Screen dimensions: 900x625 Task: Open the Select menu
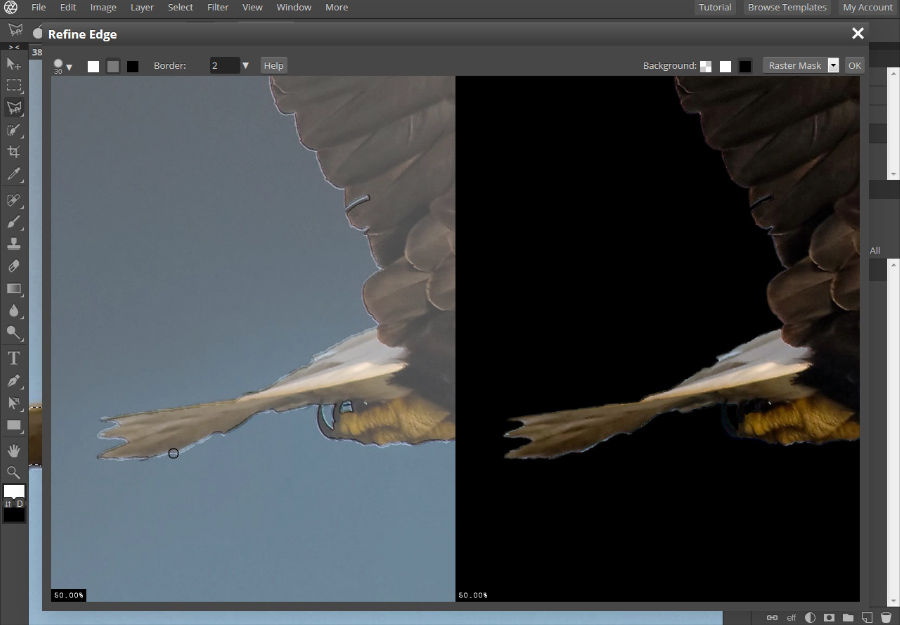[180, 7]
